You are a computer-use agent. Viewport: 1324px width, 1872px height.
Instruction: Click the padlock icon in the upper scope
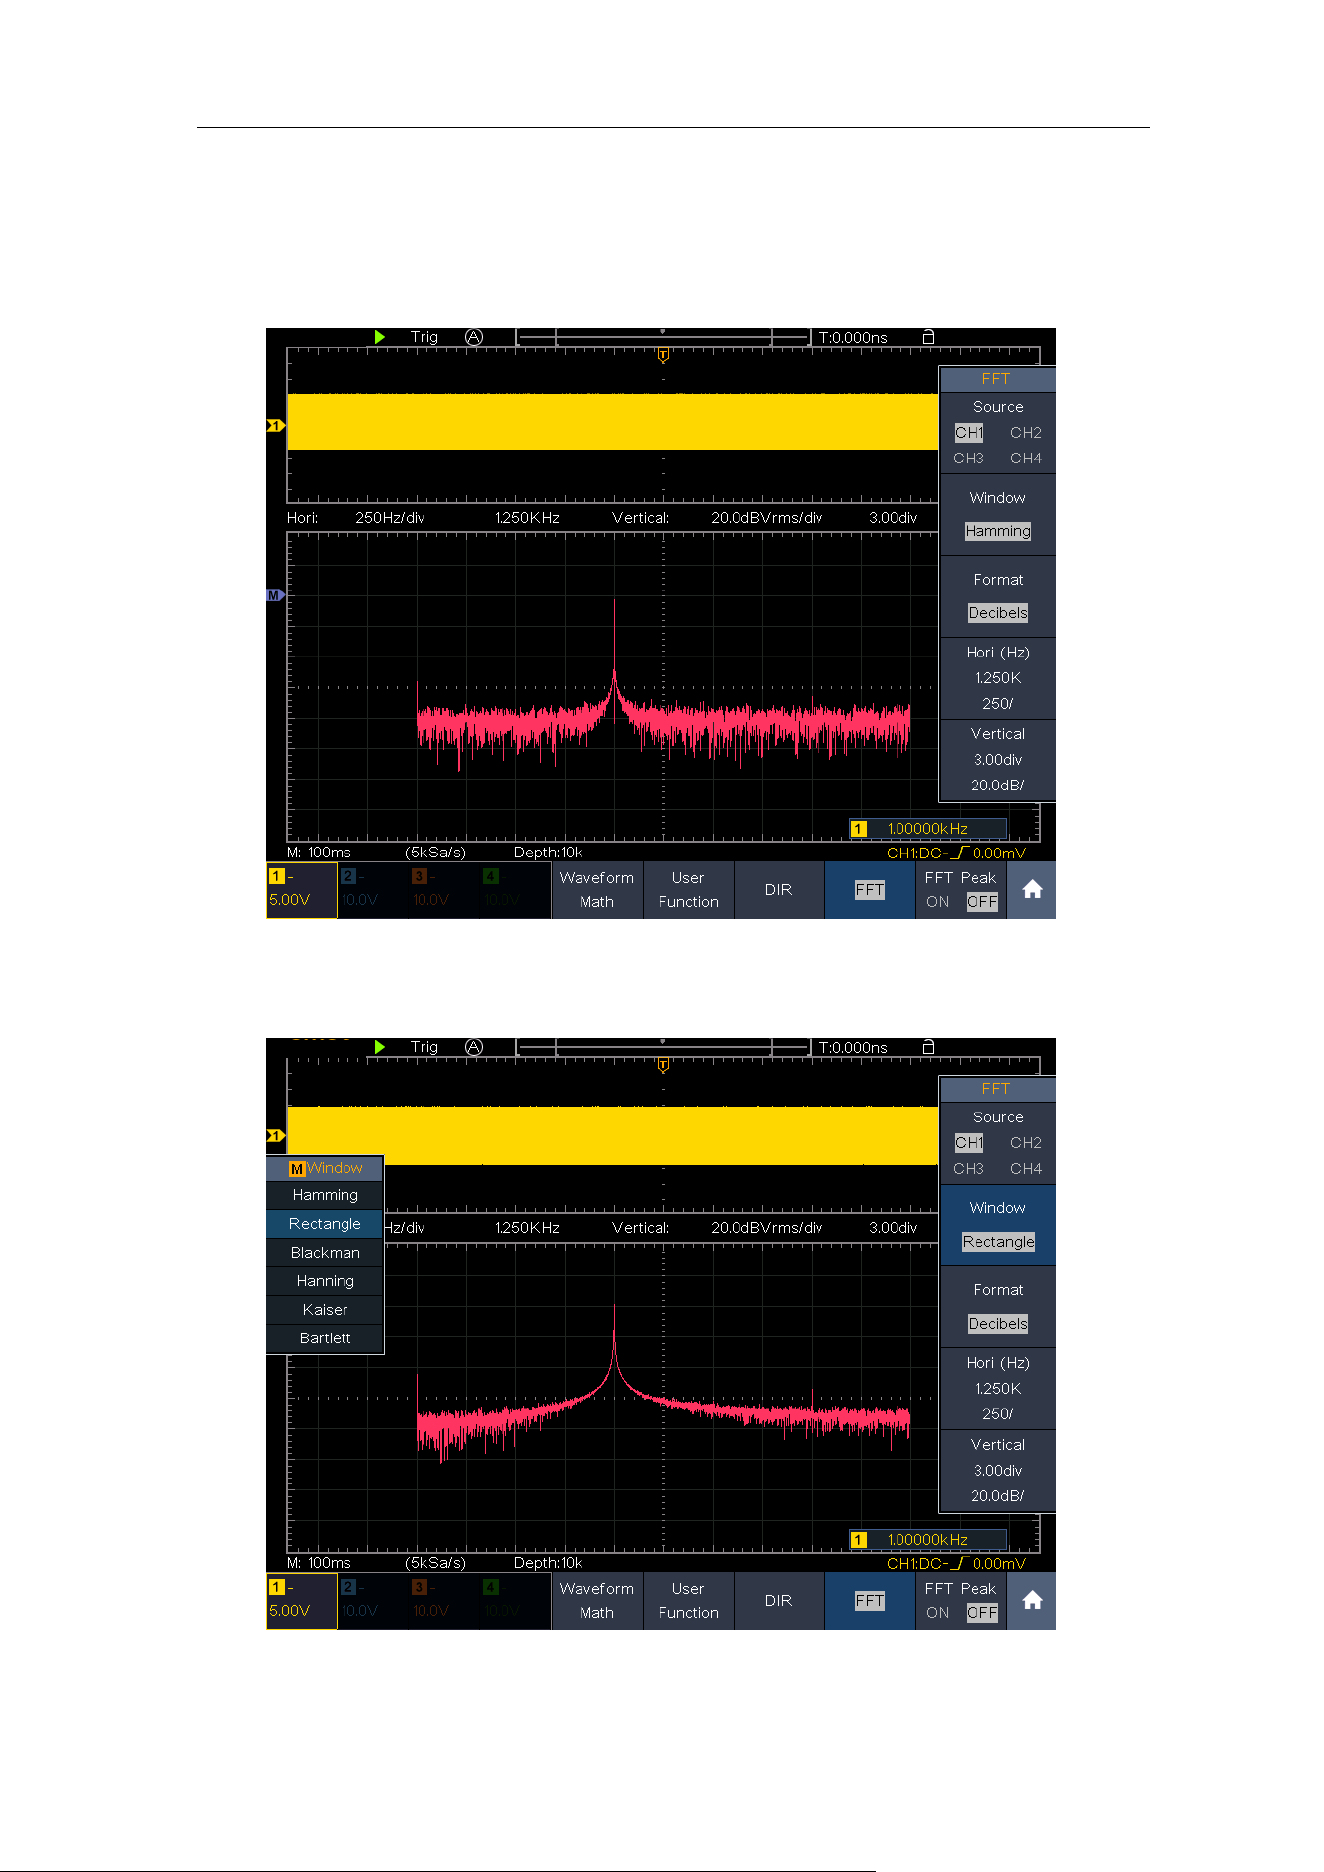[x=928, y=337]
